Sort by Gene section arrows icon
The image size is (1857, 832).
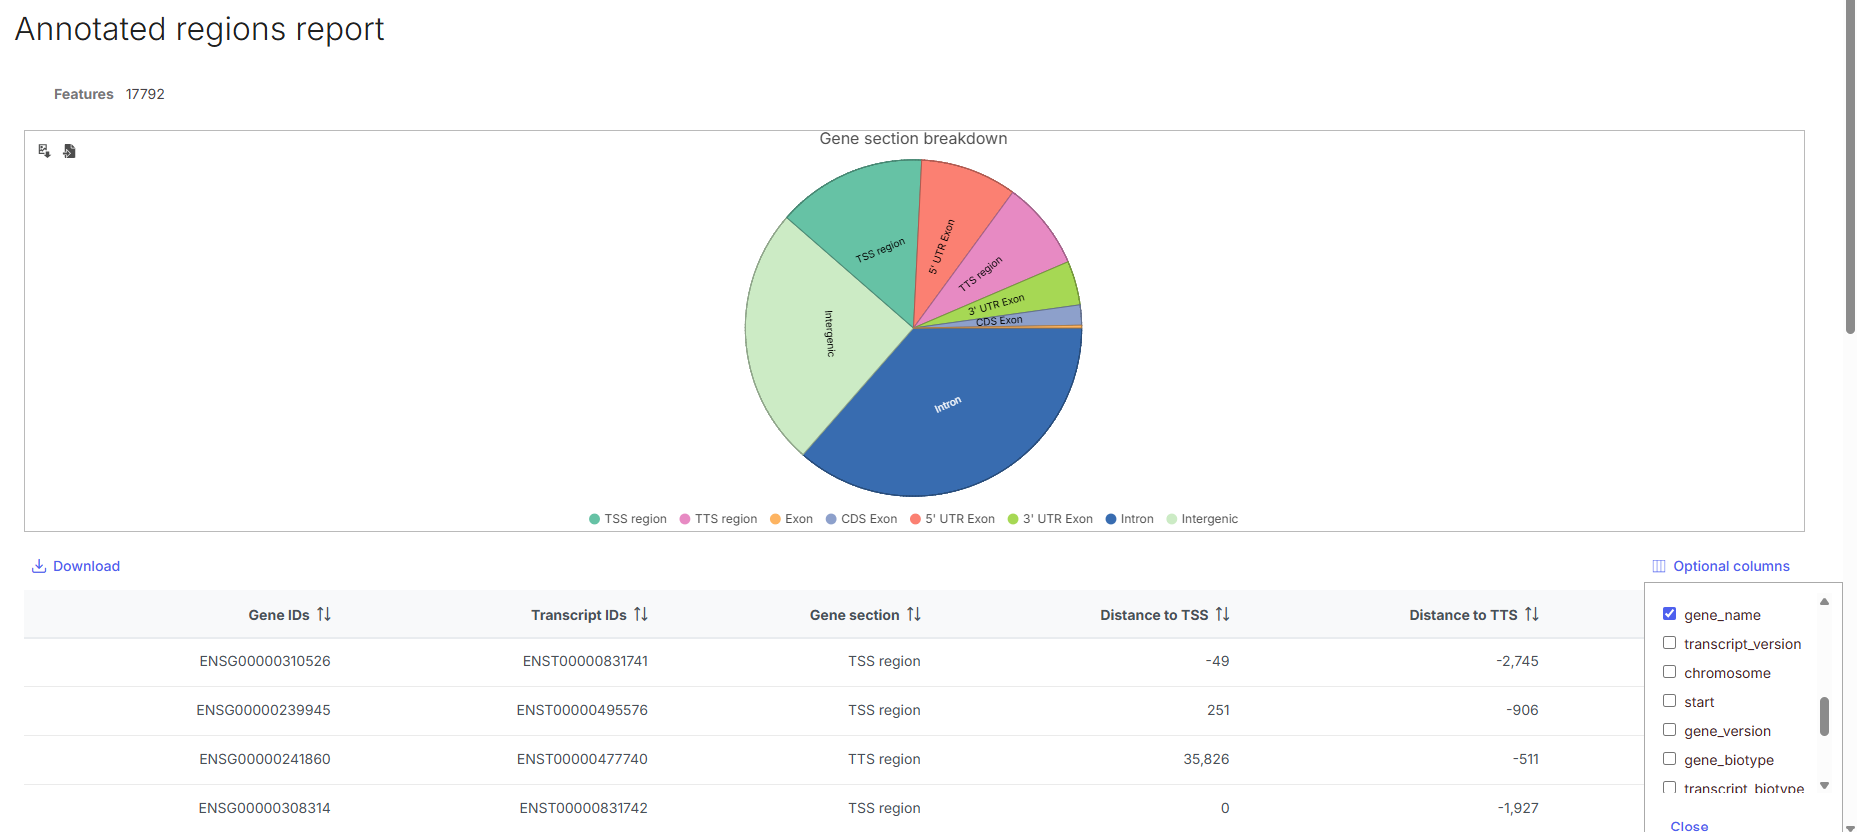point(914,614)
